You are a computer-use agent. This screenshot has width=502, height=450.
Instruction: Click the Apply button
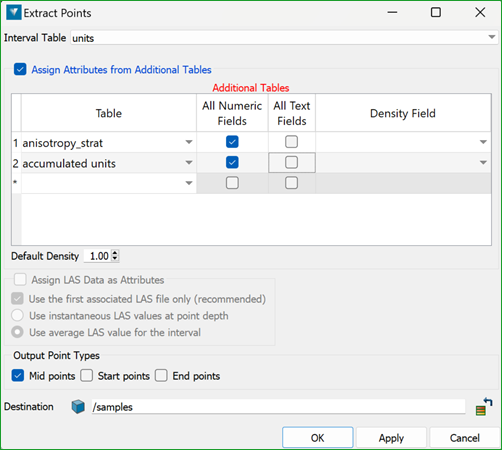click(x=391, y=437)
